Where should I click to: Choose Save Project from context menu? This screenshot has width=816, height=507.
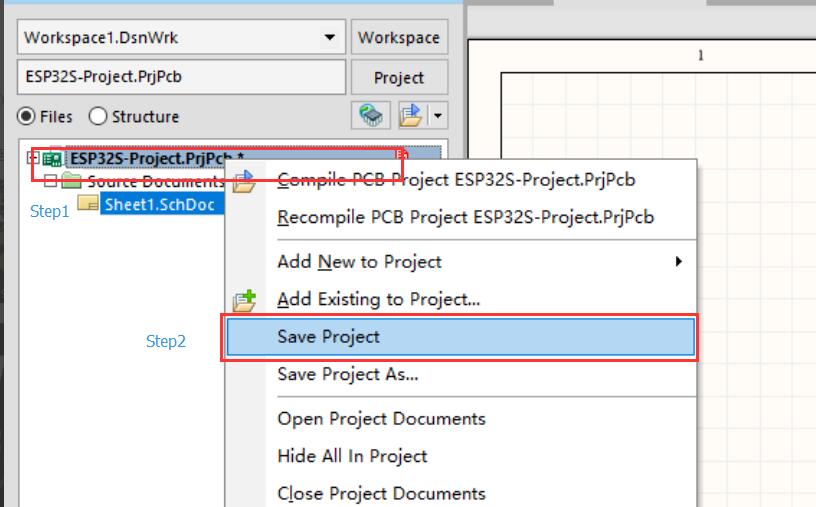click(x=461, y=337)
